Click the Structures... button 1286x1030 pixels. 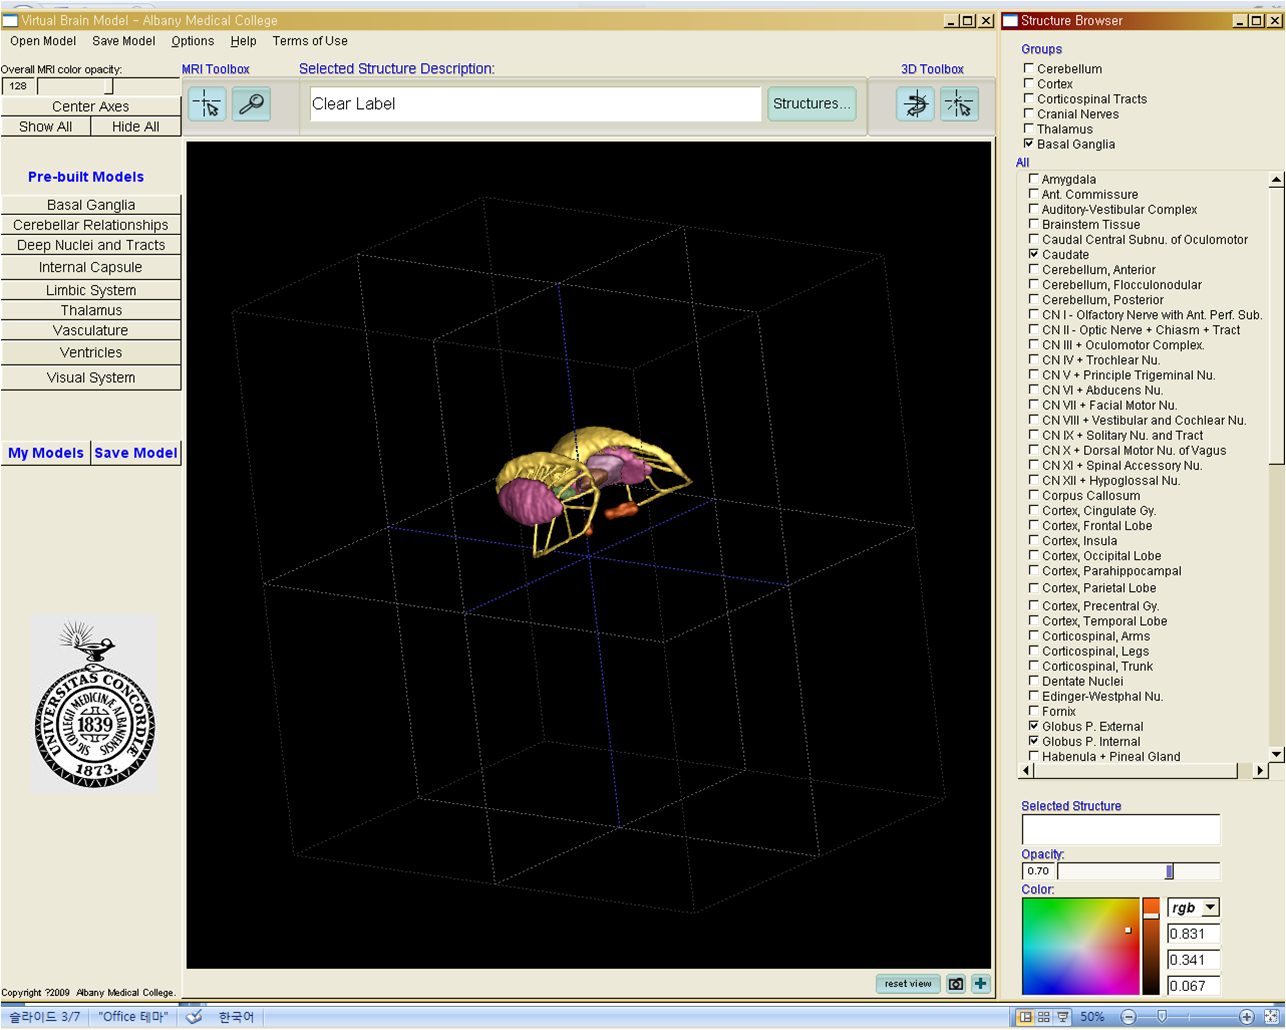(811, 104)
